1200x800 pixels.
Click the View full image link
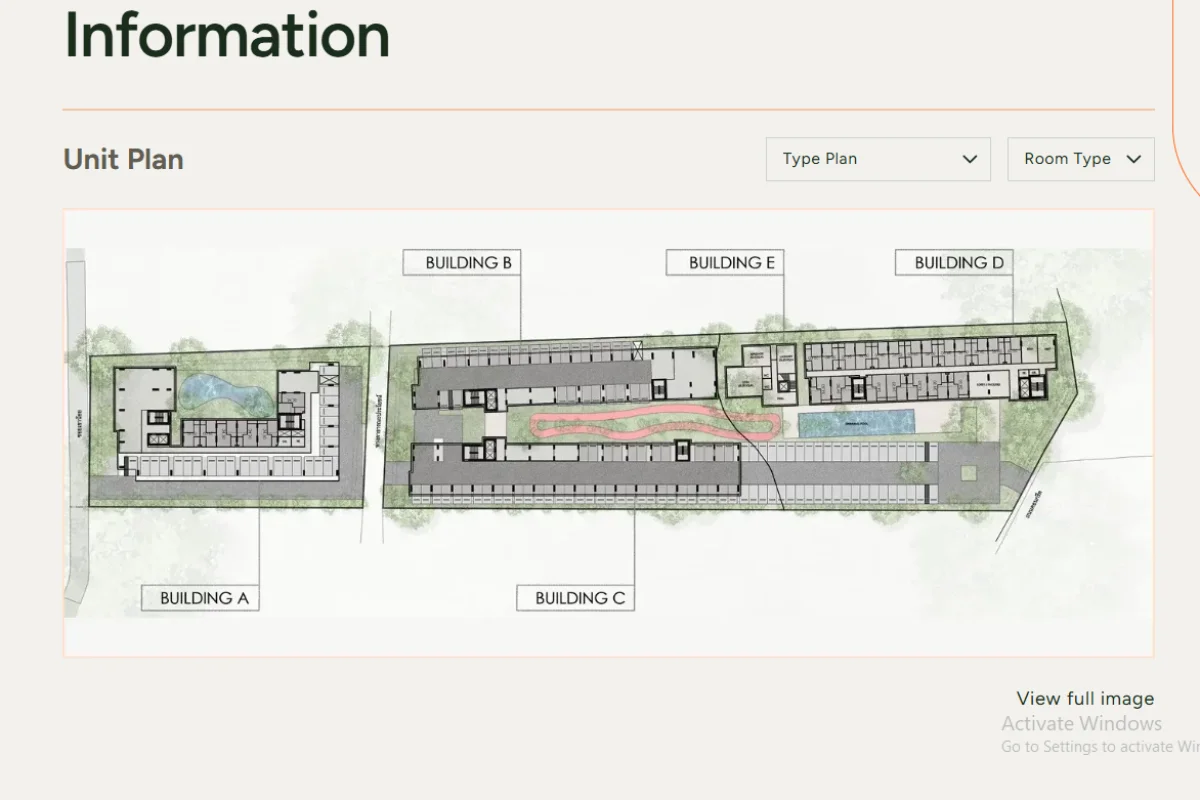click(1085, 699)
